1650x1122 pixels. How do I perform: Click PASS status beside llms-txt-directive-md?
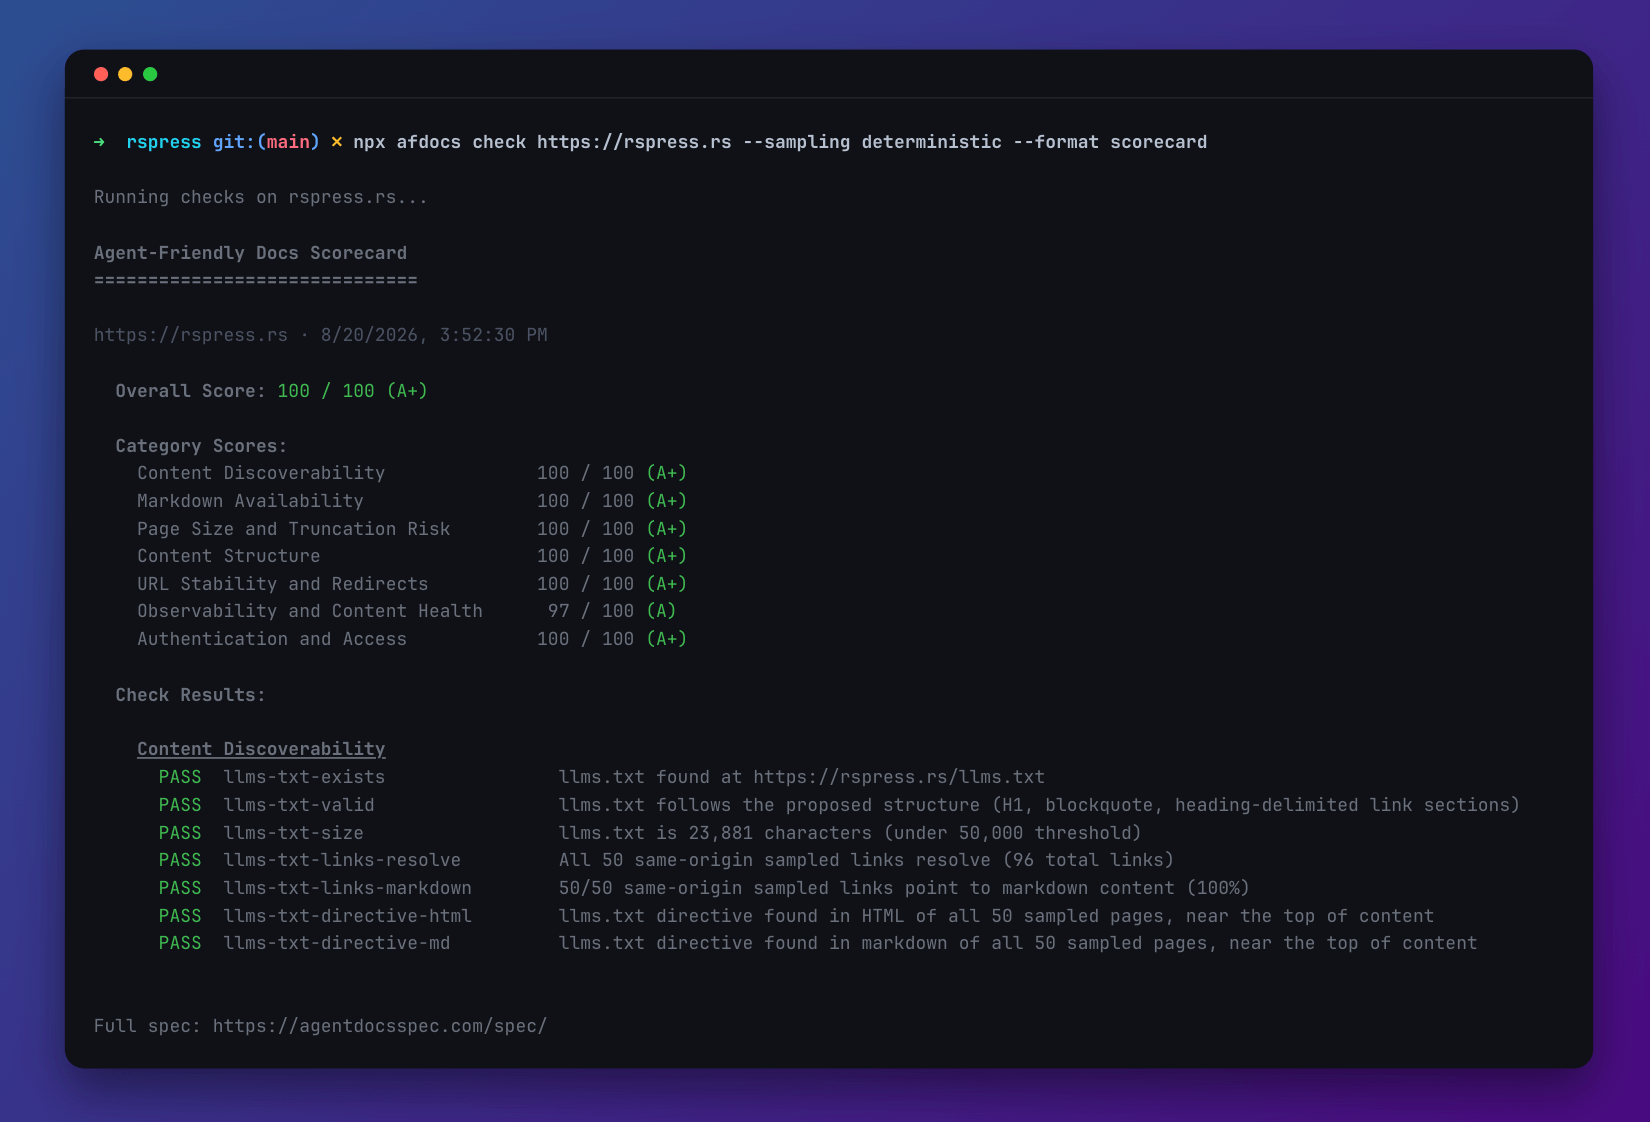(180, 943)
